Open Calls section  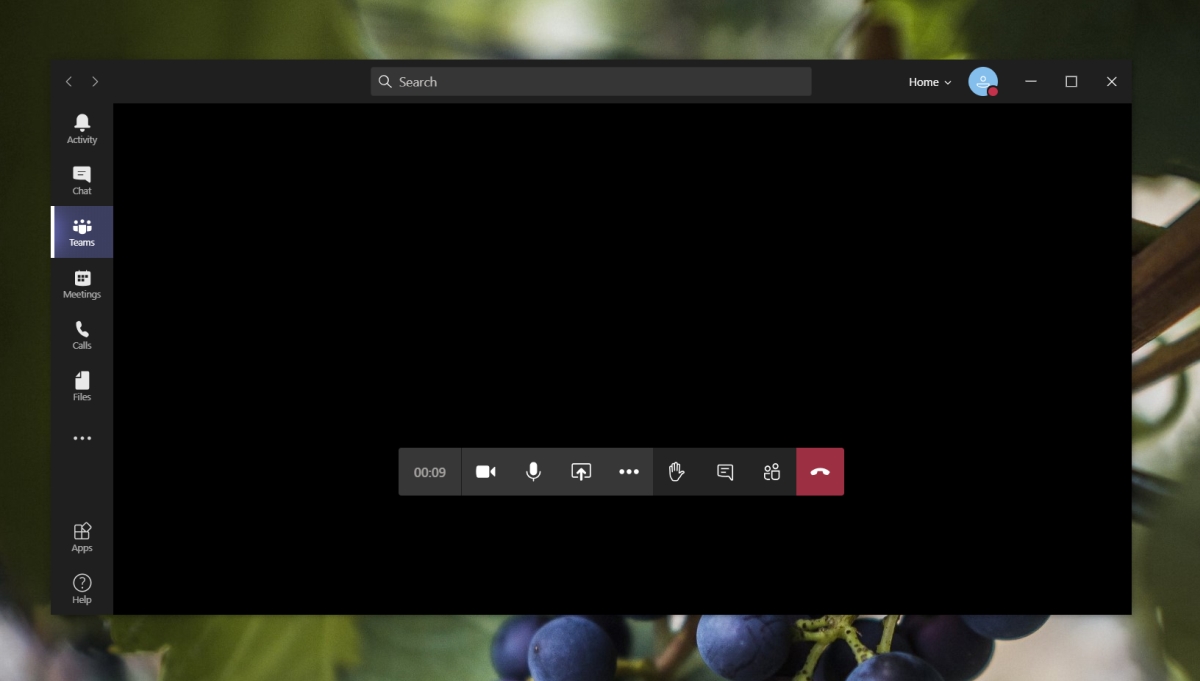click(x=82, y=335)
